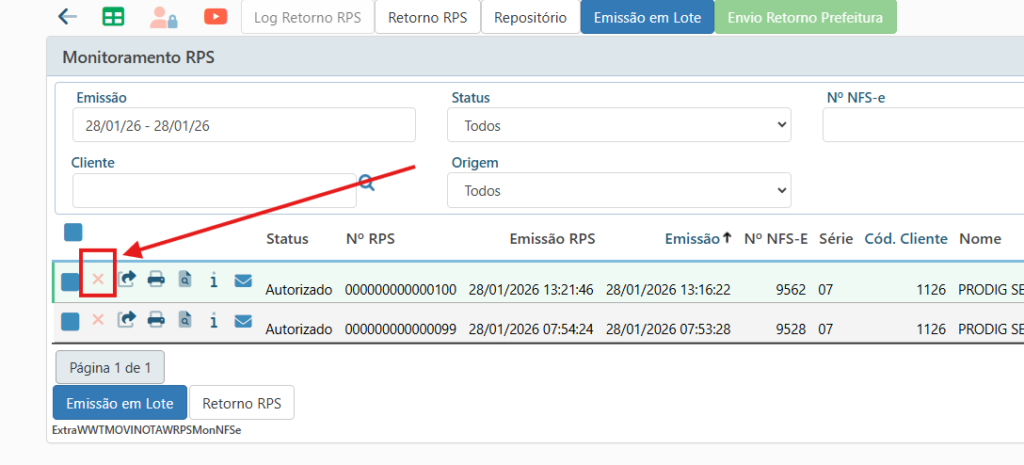Open info icon for RPS 000000000000099

[214, 320]
